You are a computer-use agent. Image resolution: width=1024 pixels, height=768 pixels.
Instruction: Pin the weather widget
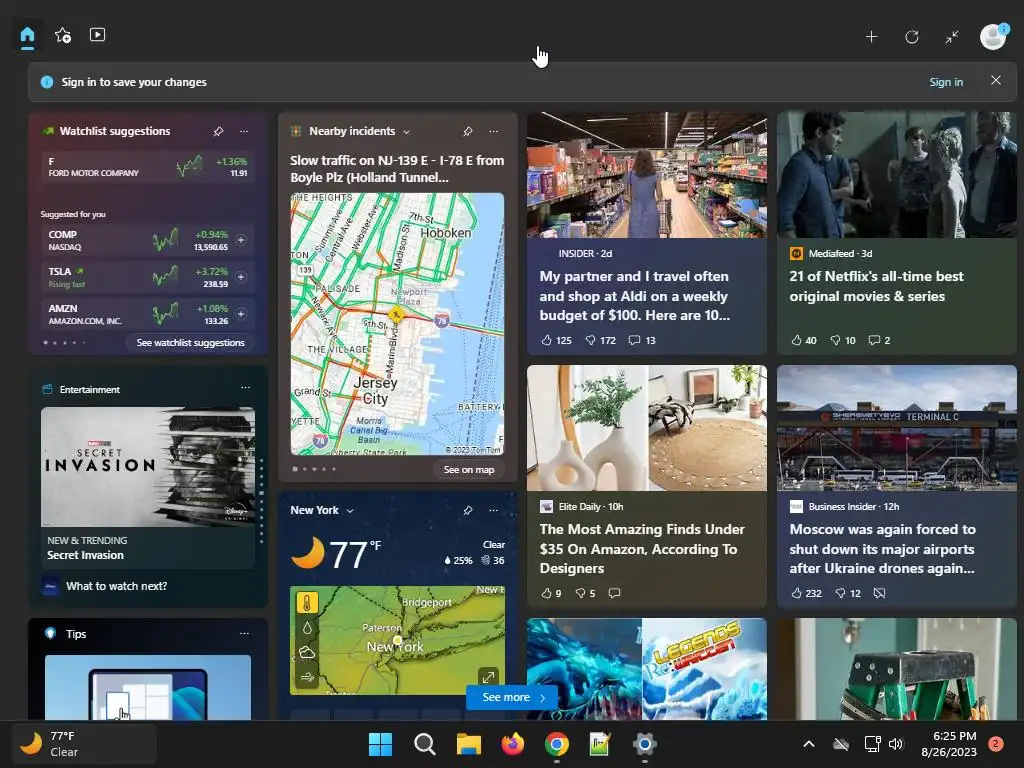click(468, 511)
